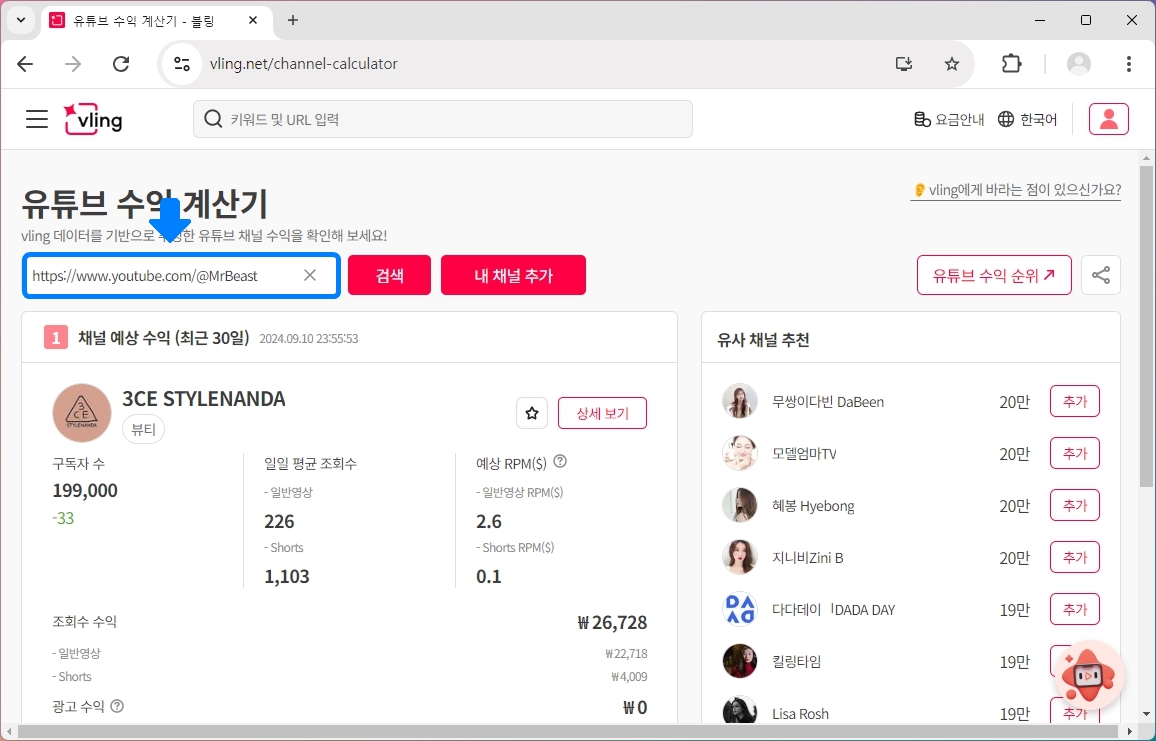Open Chrome three-dot menu
Viewport: 1156px width, 741px height.
(1129, 64)
